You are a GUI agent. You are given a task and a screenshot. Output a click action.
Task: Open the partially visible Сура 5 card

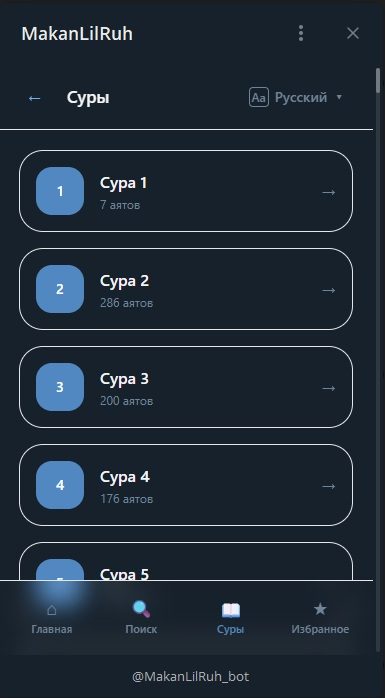tap(186, 561)
